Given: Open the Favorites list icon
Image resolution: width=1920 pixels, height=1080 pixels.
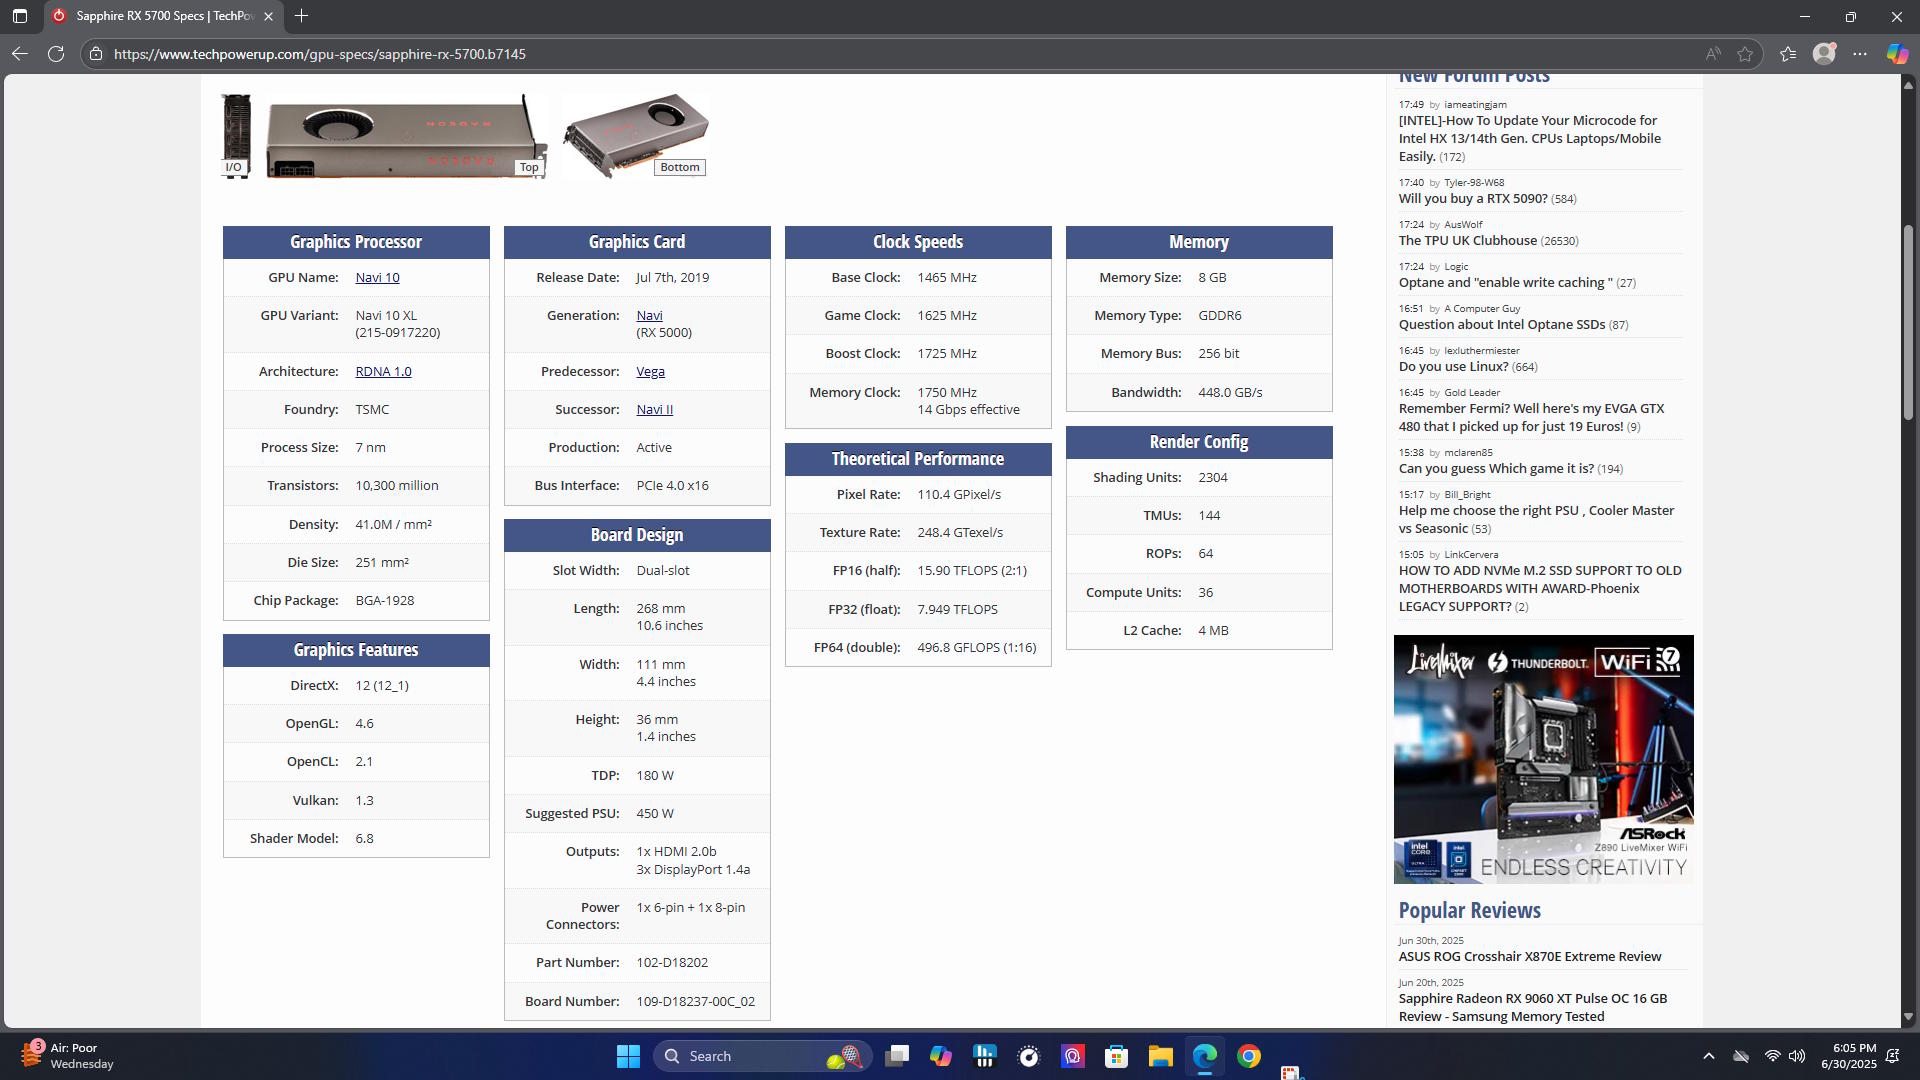Looking at the screenshot, I should click(1788, 54).
